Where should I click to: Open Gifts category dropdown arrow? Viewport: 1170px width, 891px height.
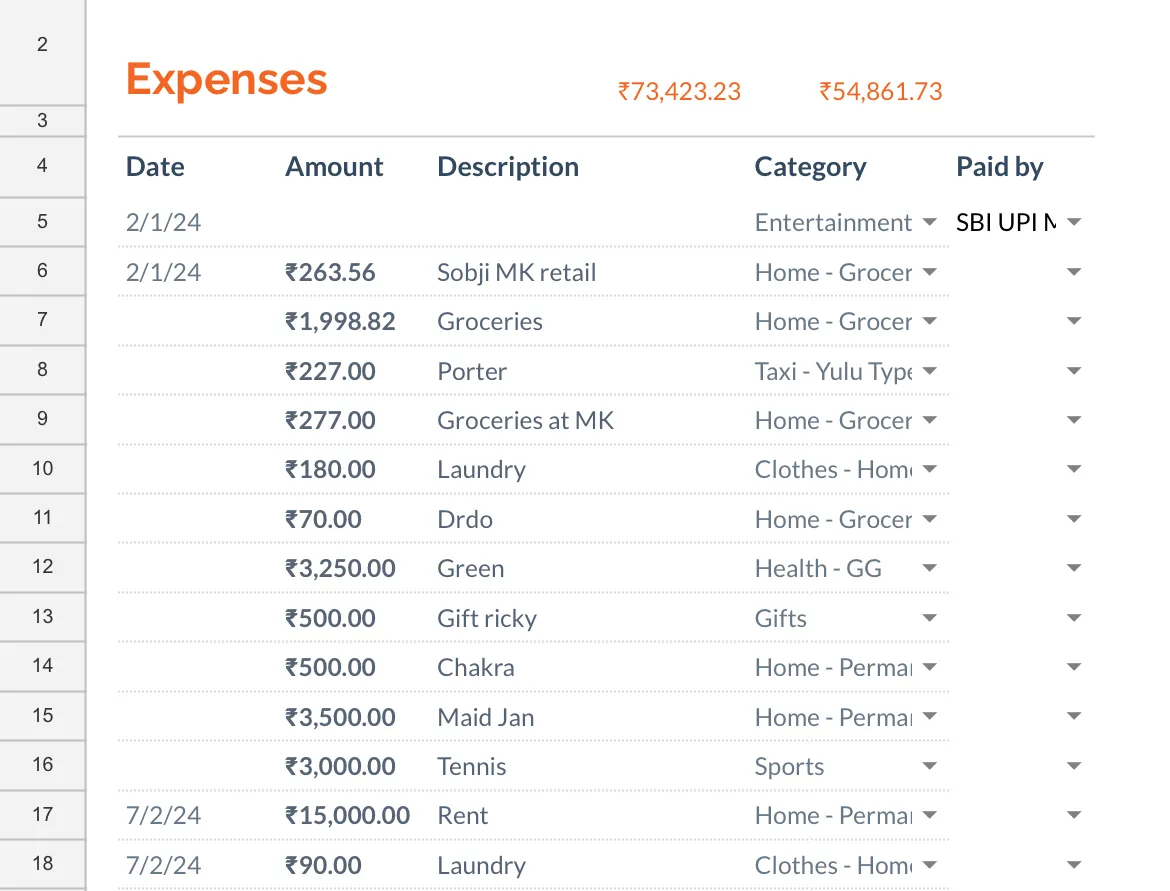[x=929, y=618]
